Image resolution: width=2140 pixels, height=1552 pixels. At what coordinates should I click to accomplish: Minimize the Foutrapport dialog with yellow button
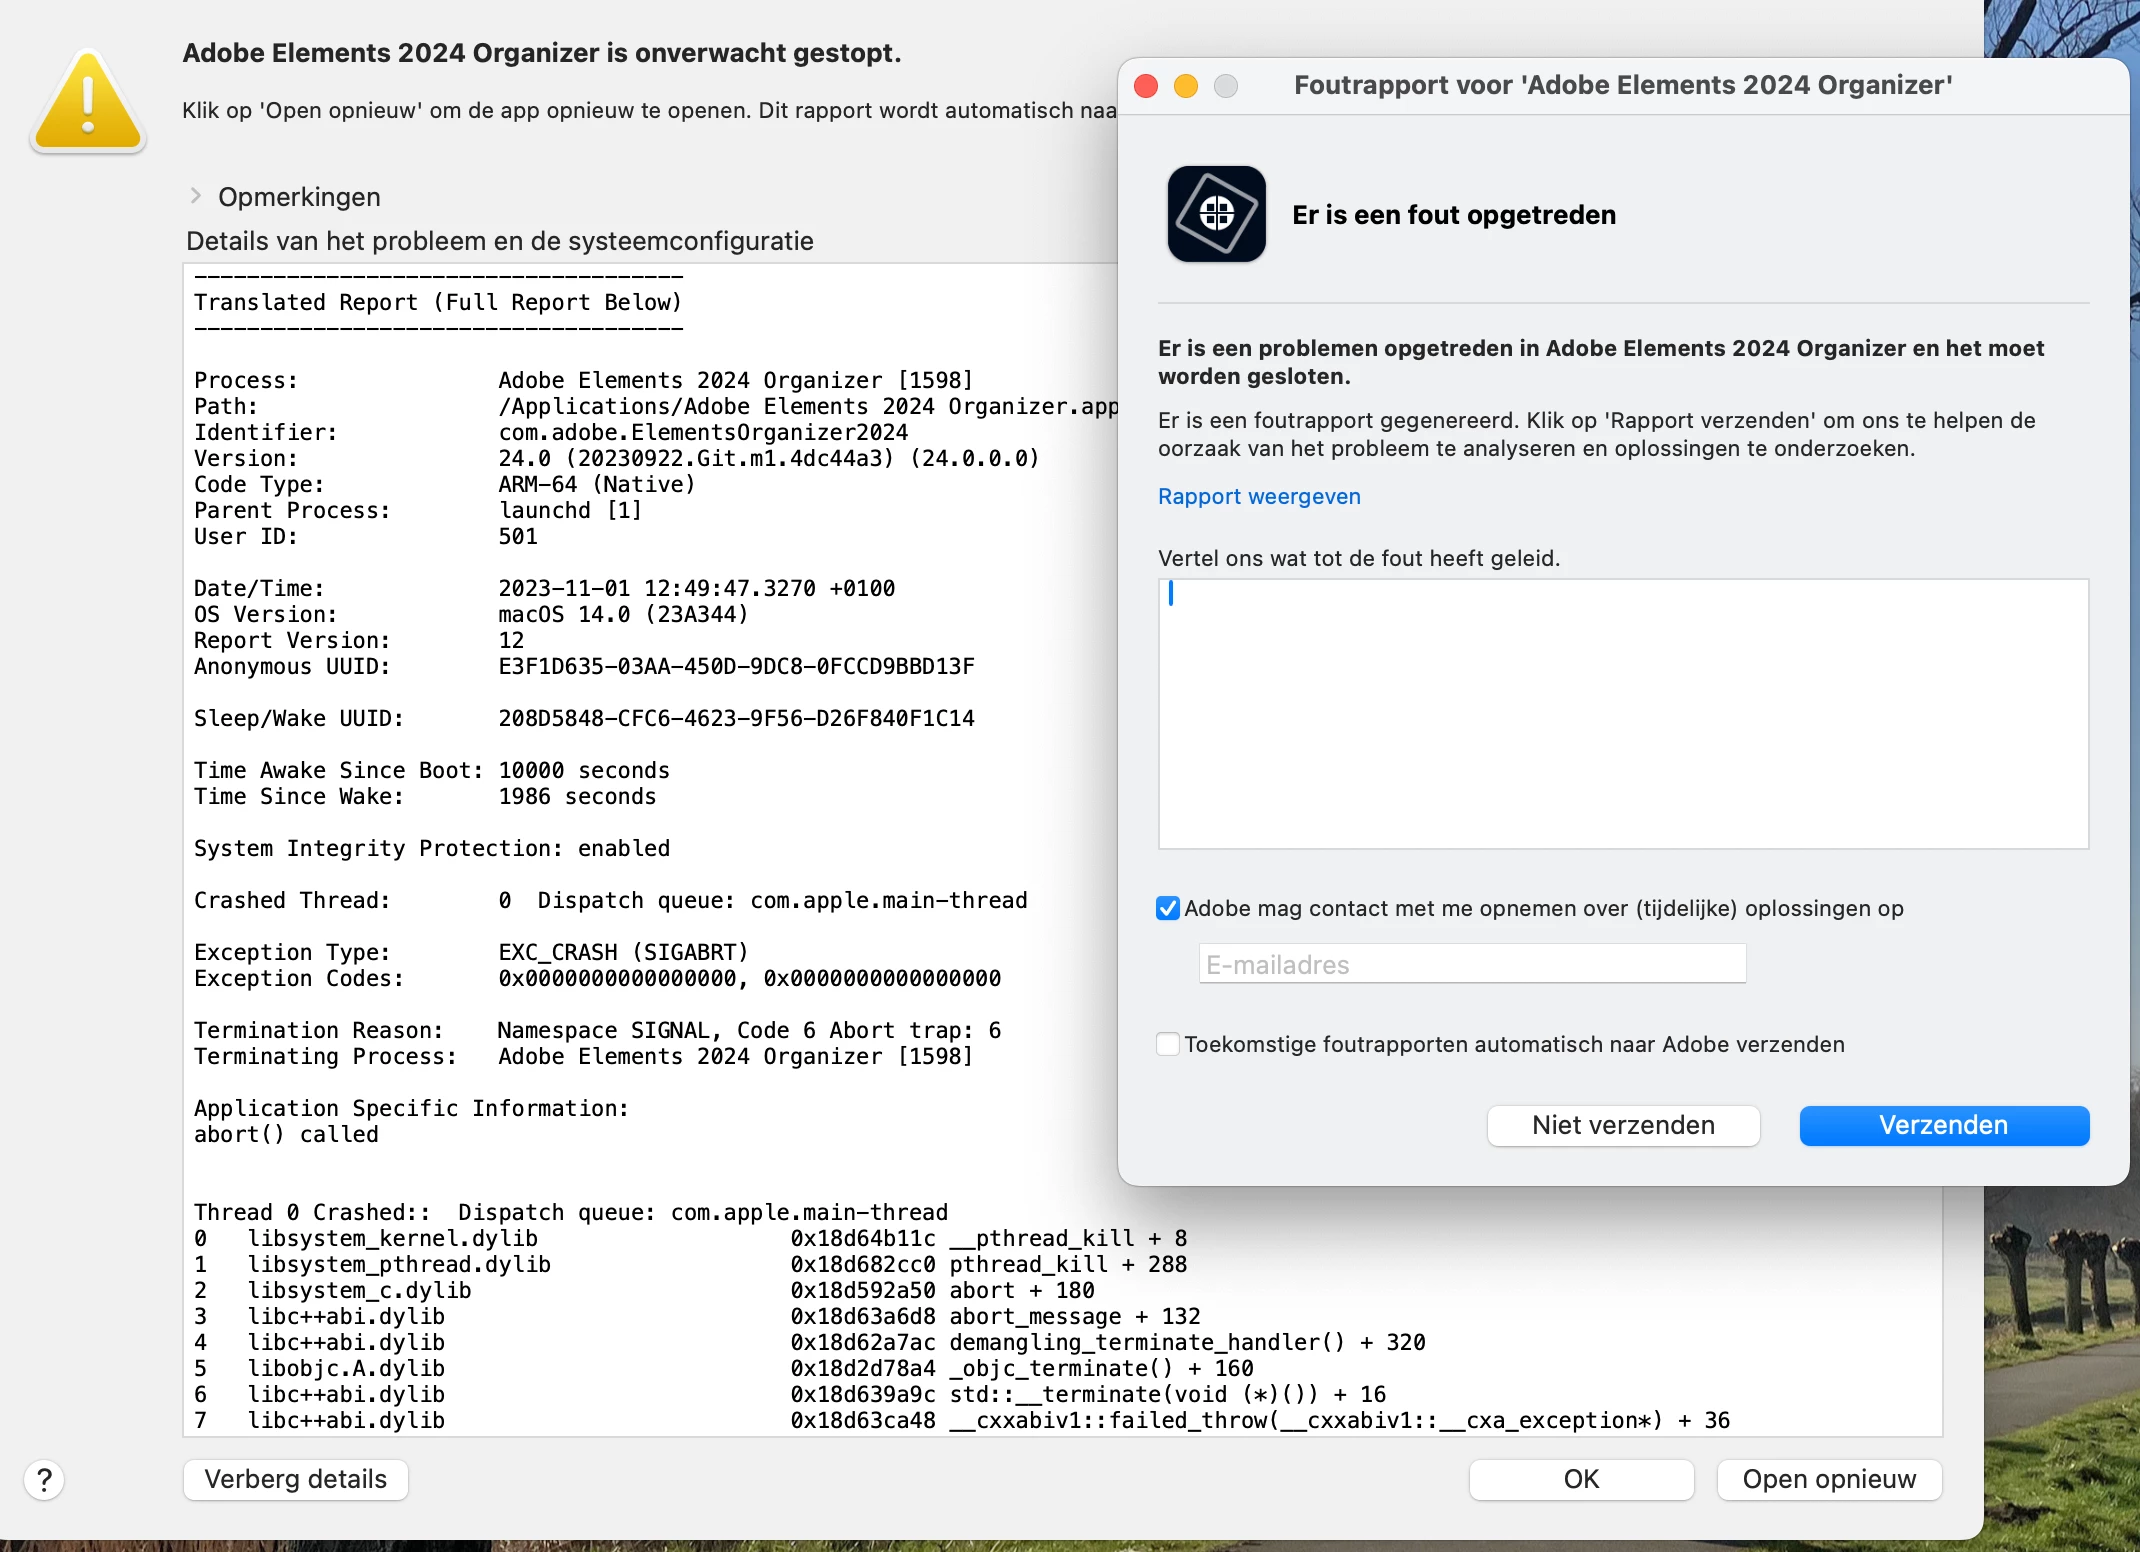1186,86
